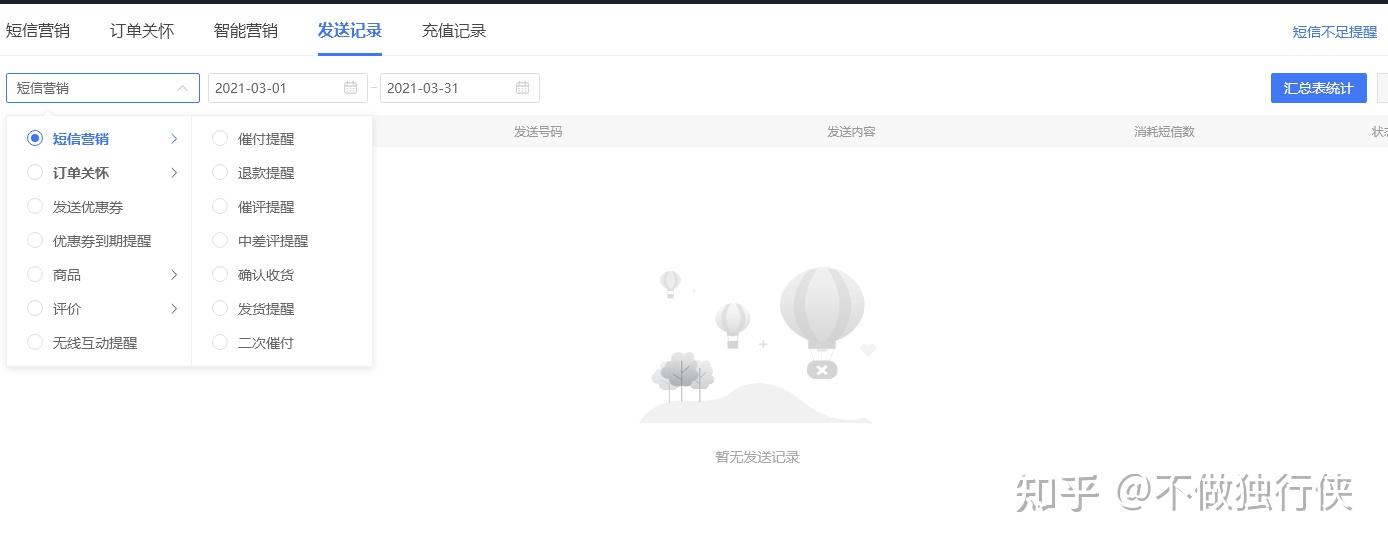Select the 退款提醒 radio option

coord(220,173)
